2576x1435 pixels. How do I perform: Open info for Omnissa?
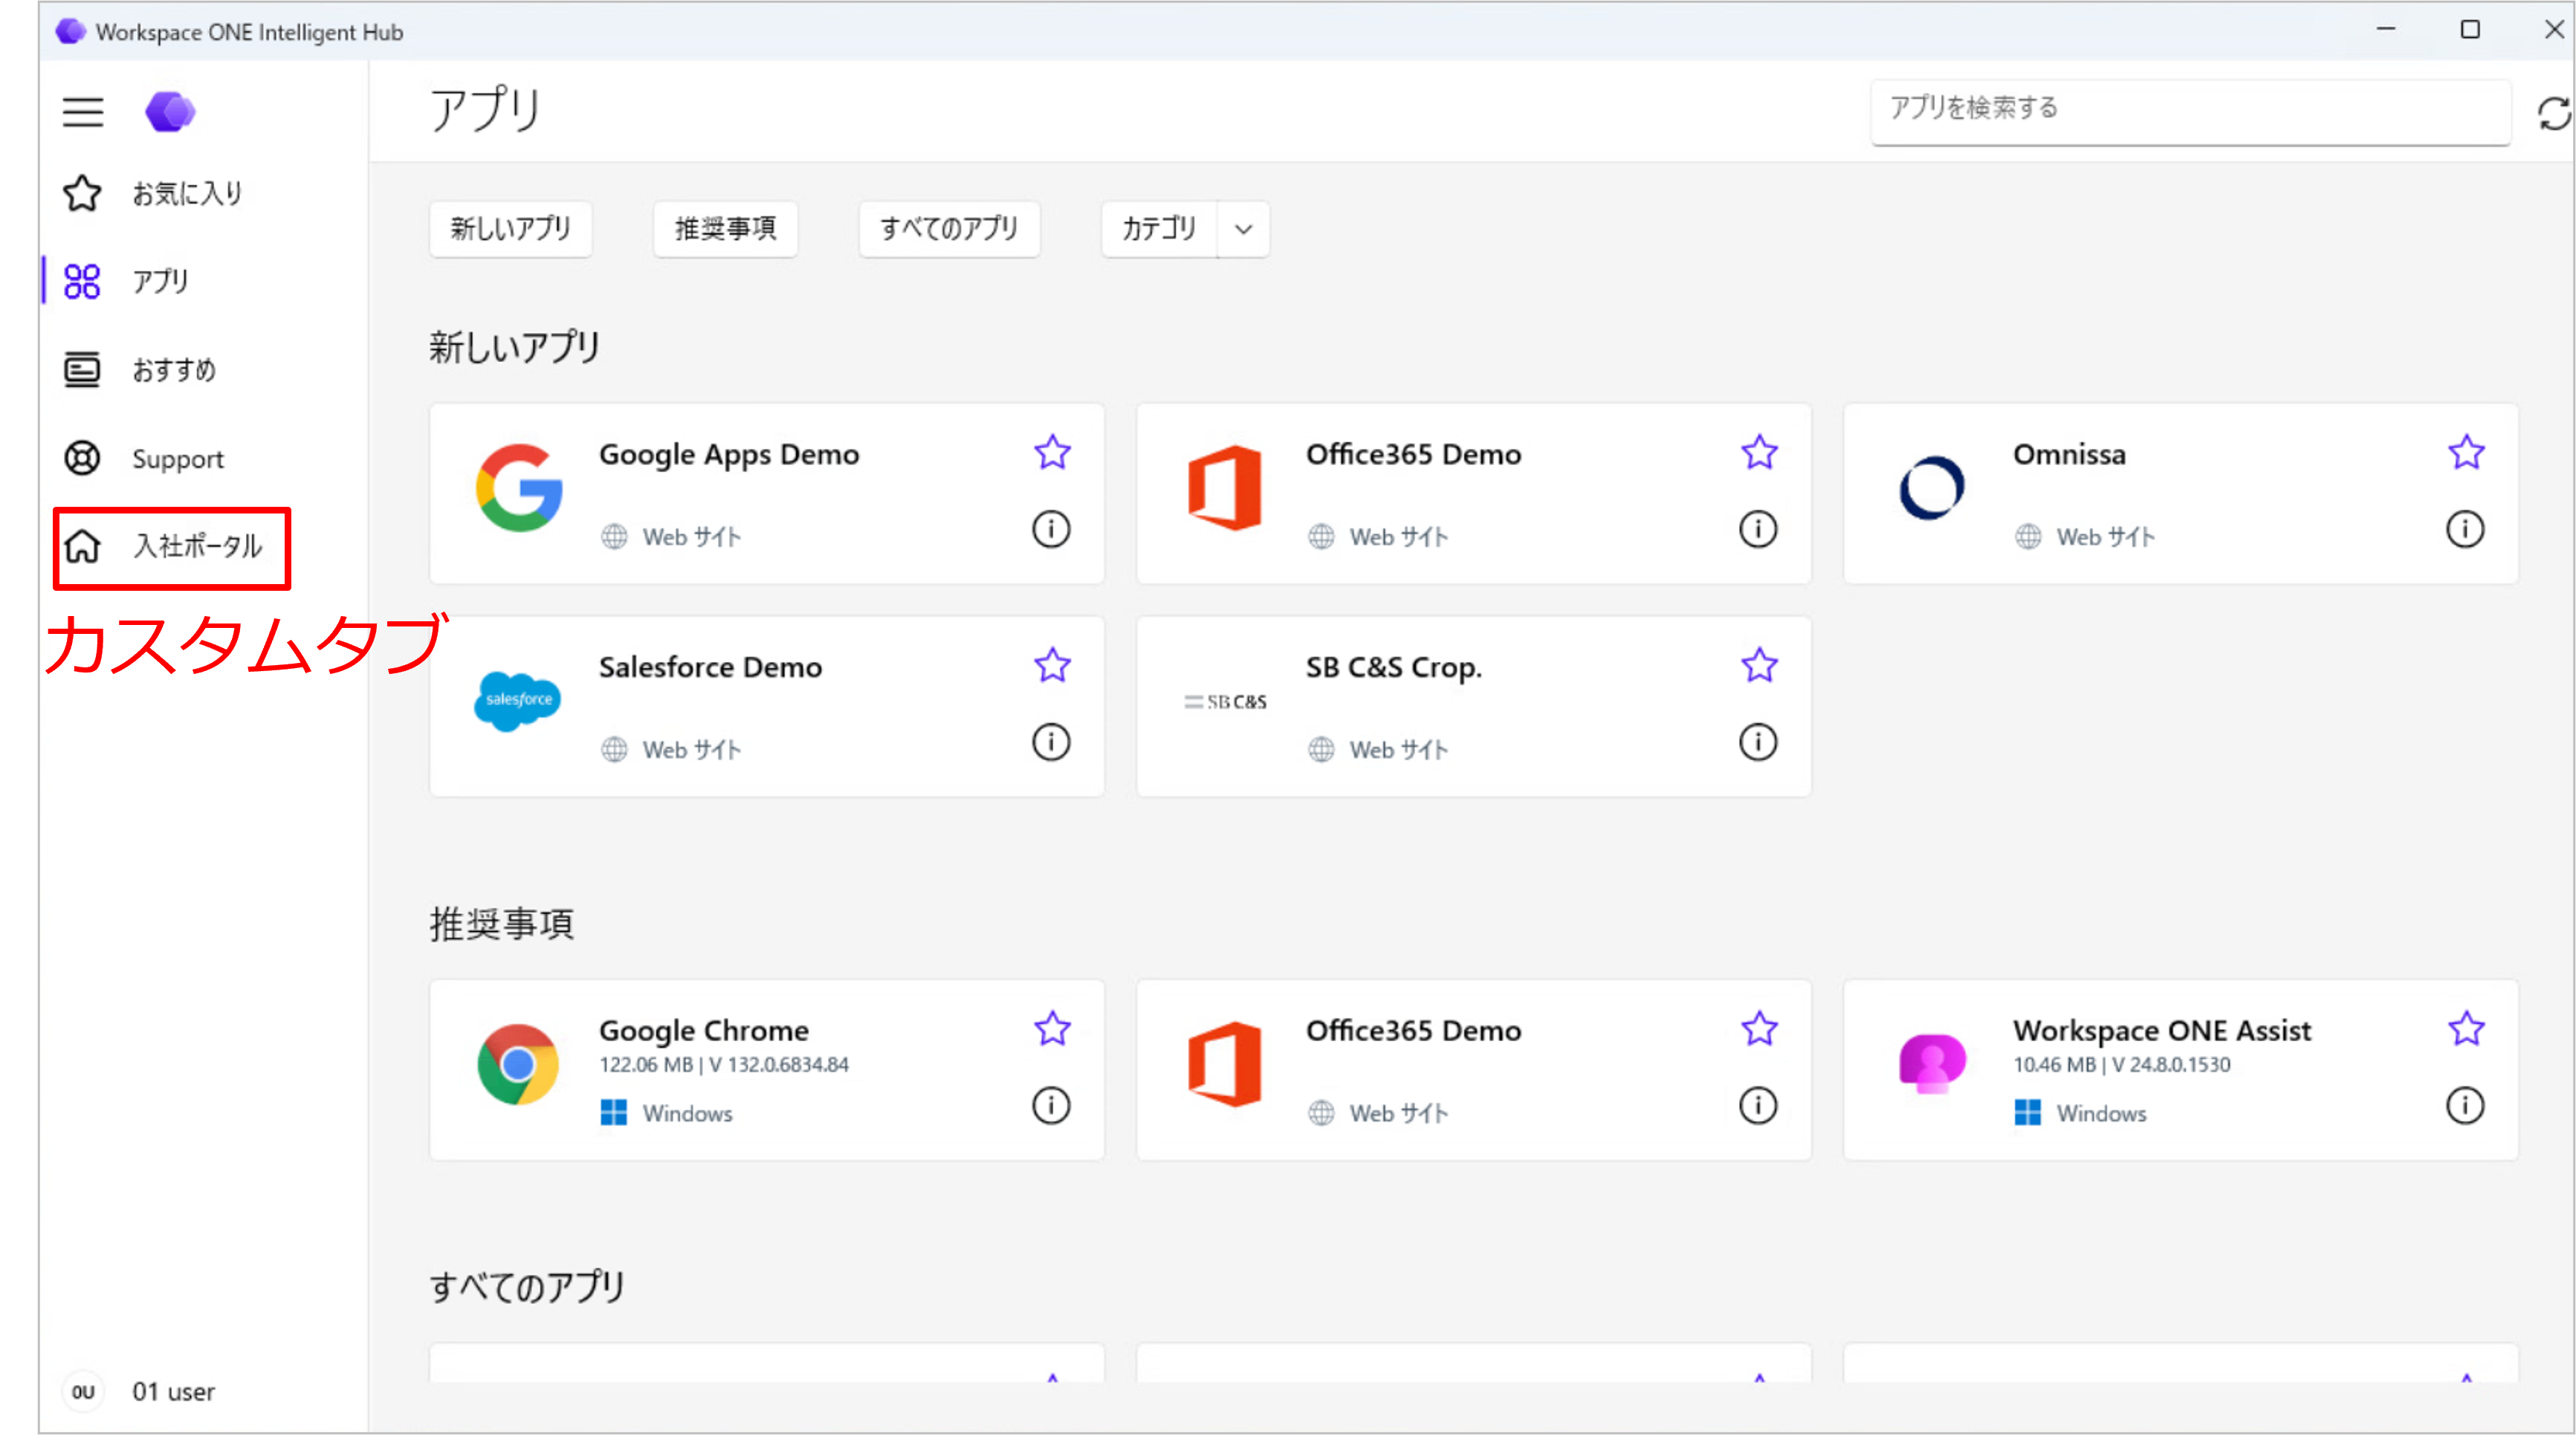2465,529
